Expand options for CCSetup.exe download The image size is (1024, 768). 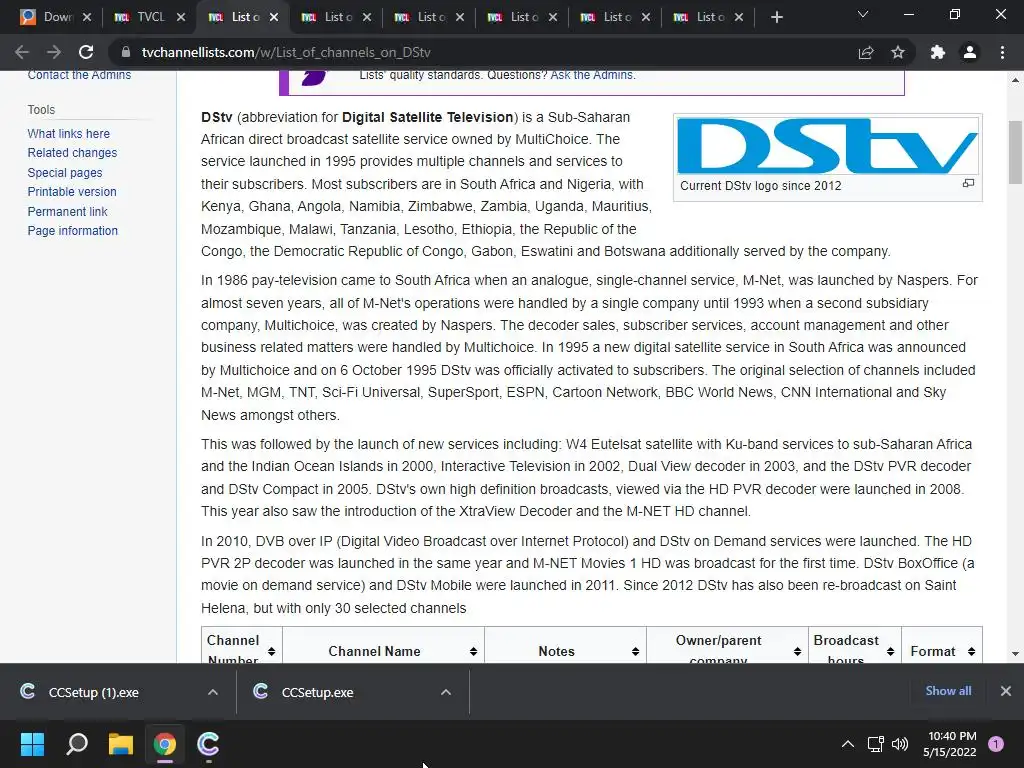[446, 692]
